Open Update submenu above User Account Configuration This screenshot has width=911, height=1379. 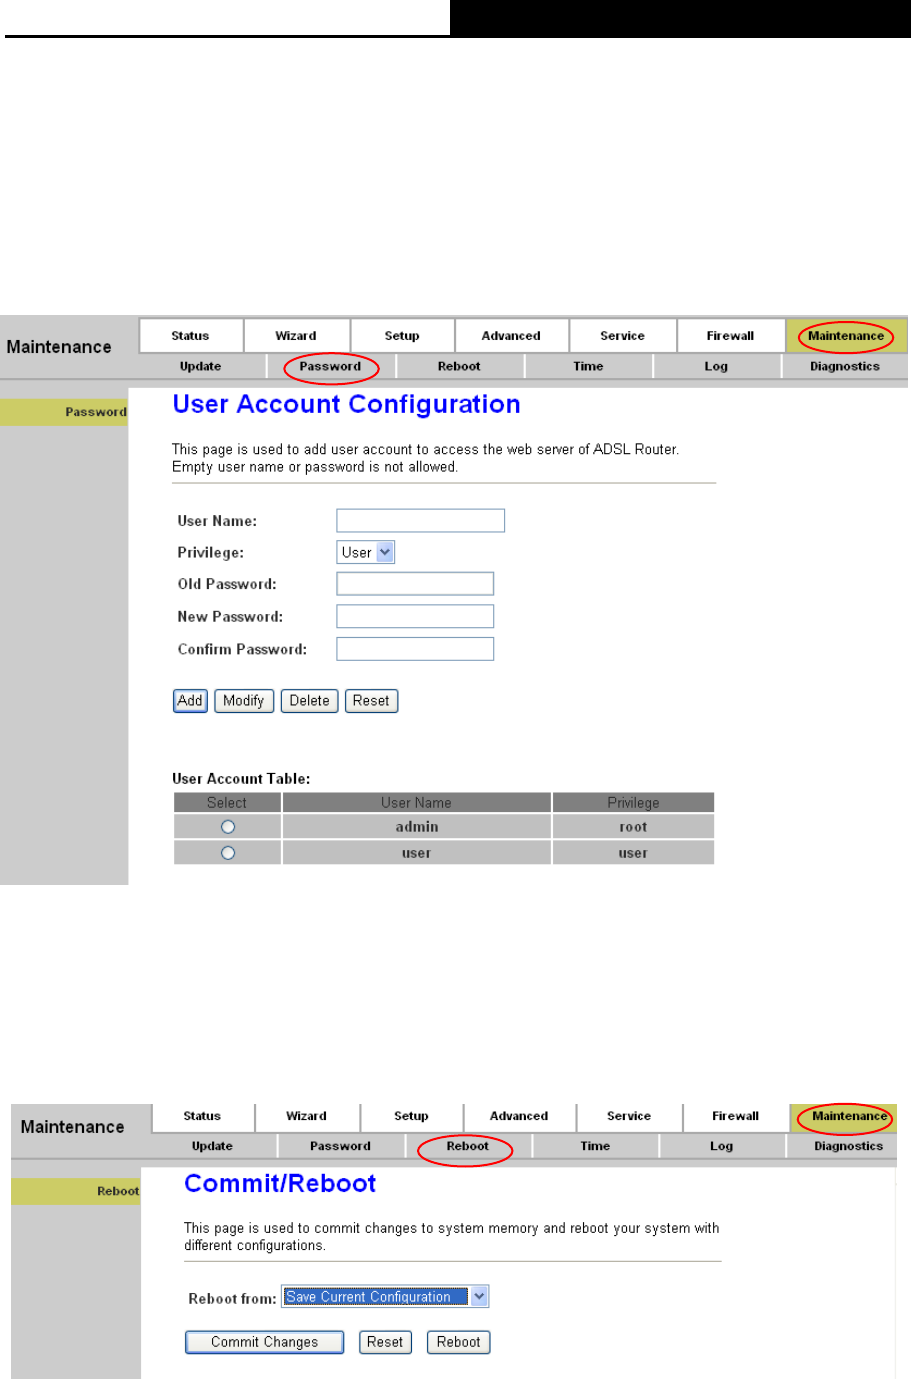click(x=200, y=366)
